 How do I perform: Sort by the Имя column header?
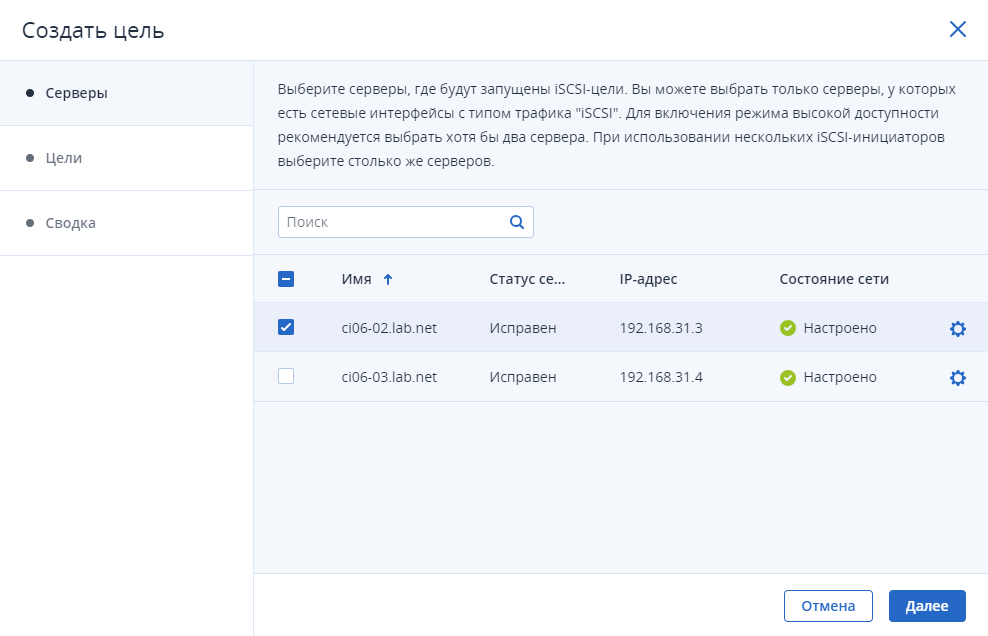pyautogui.click(x=357, y=279)
